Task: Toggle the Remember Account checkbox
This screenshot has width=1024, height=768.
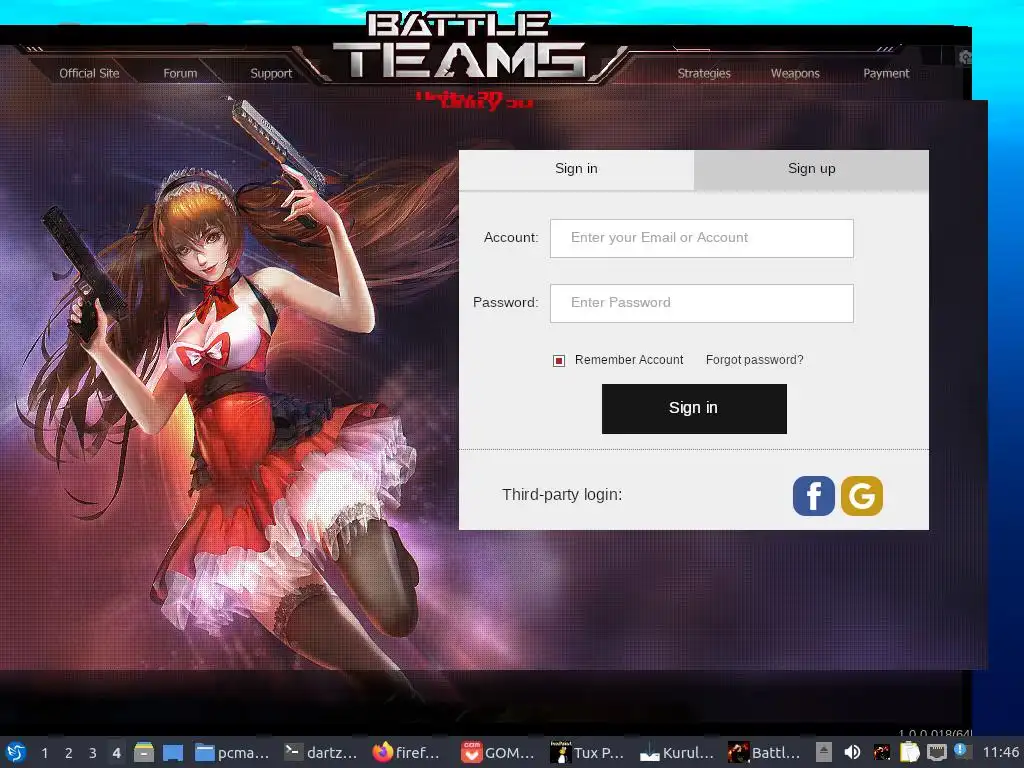Action: (559, 360)
